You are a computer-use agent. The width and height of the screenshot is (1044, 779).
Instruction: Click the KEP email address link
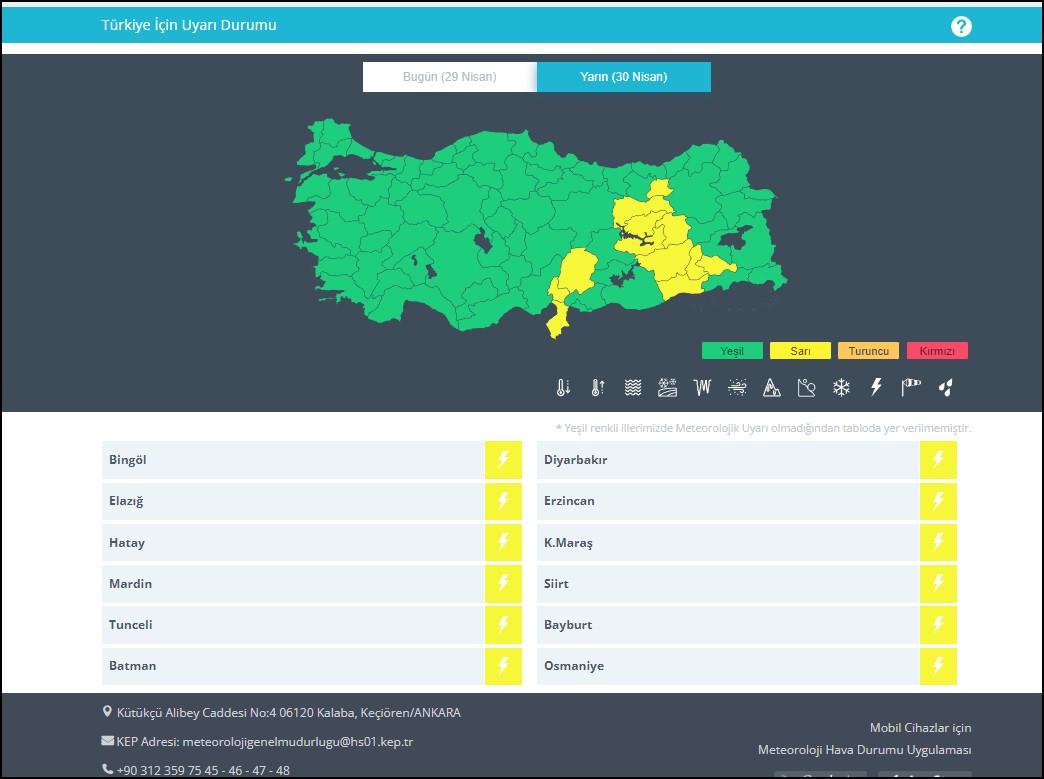(297, 742)
